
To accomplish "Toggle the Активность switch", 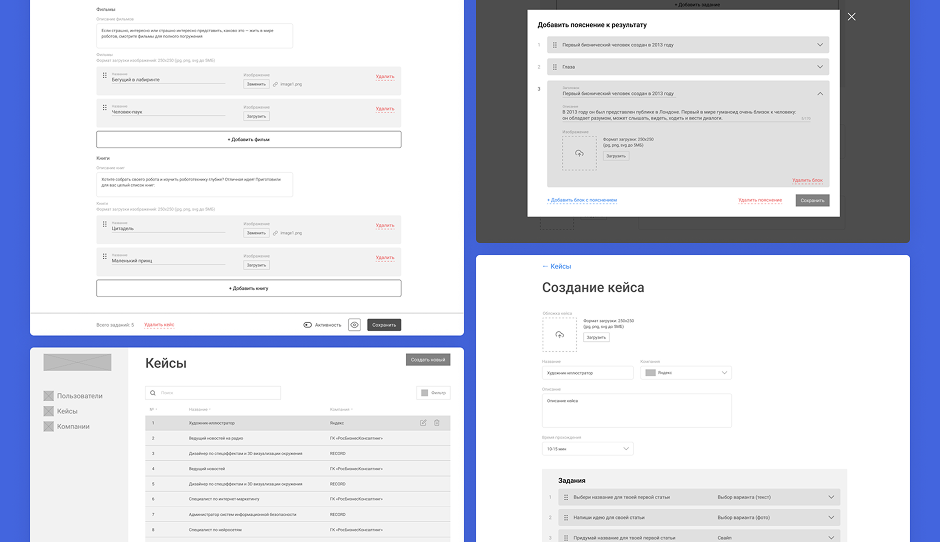I will (308, 325).
